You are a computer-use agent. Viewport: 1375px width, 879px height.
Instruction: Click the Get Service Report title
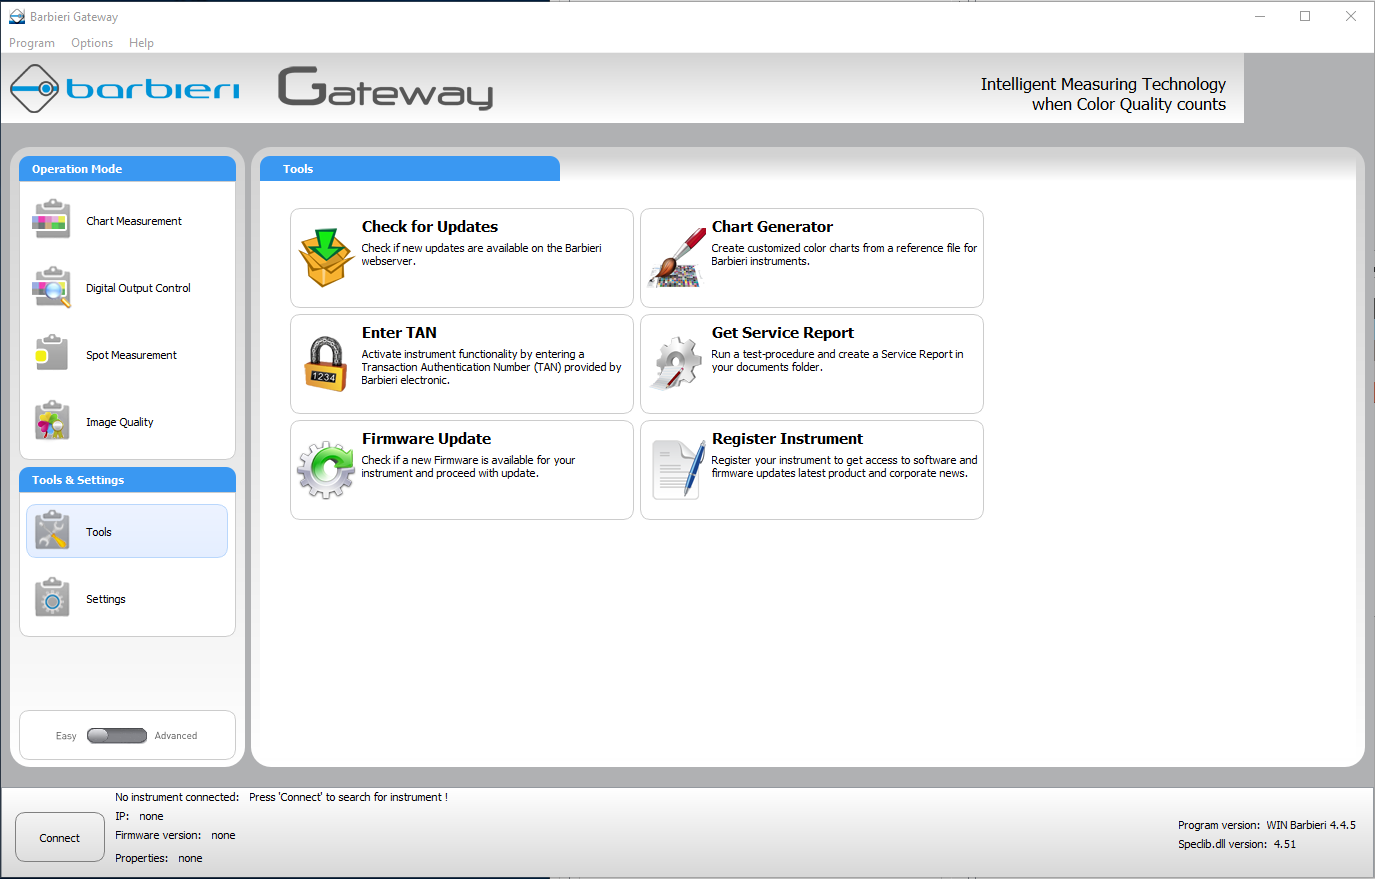(783, 333)
